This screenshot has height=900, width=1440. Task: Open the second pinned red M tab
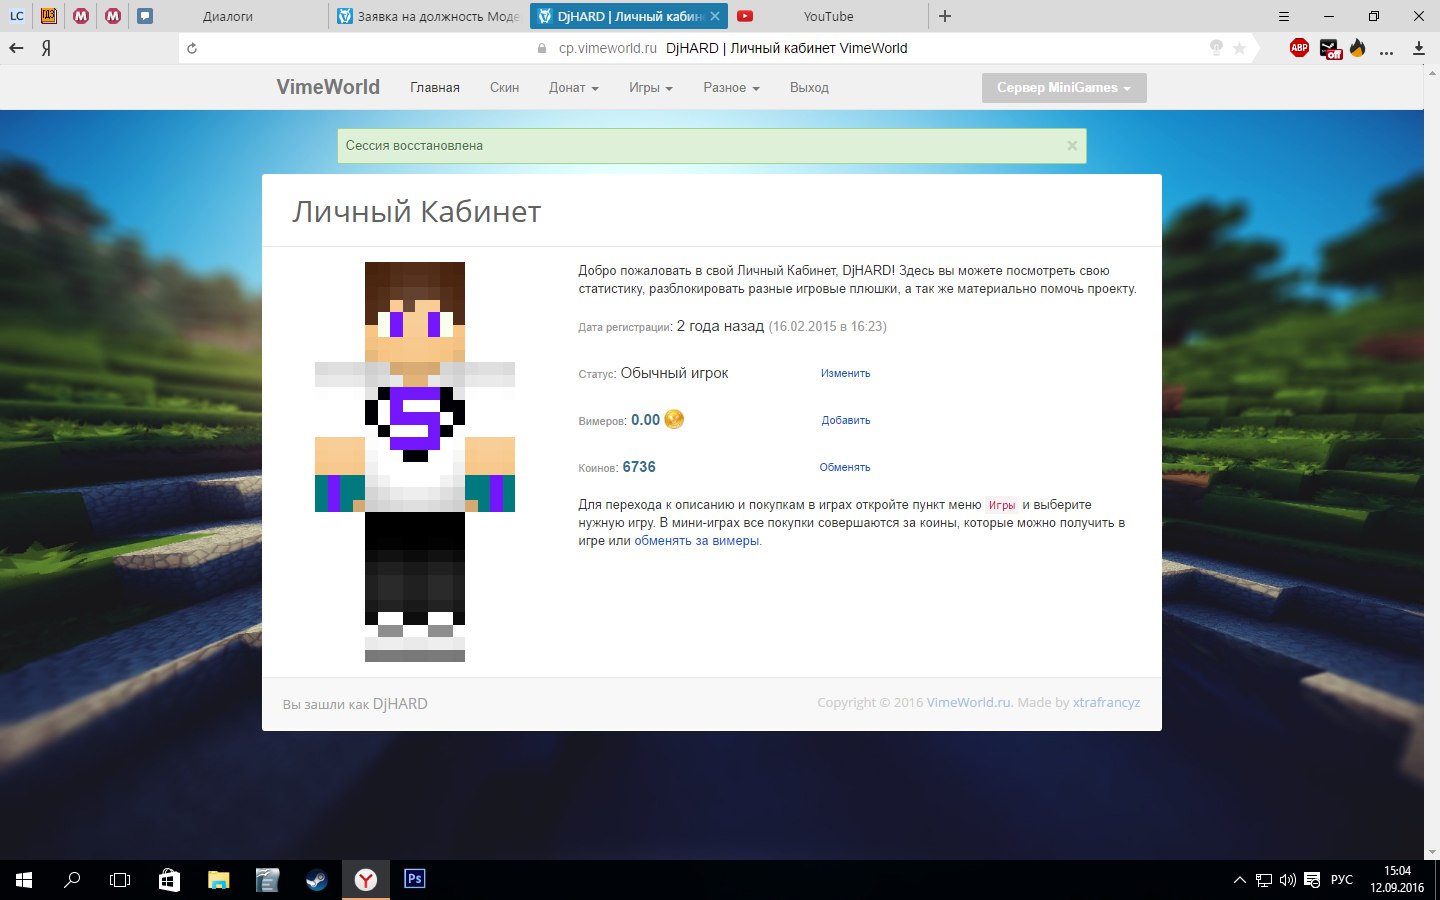113,16
